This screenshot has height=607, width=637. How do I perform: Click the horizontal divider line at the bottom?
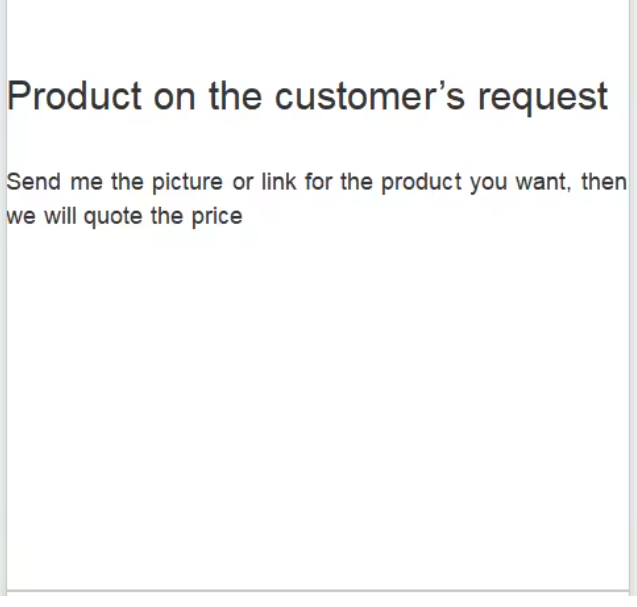pyautogui.click(x=318, y=592)
